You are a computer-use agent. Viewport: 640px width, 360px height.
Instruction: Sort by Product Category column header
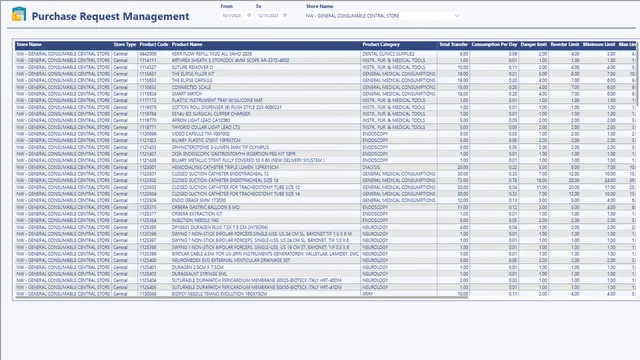pos(381,44)
